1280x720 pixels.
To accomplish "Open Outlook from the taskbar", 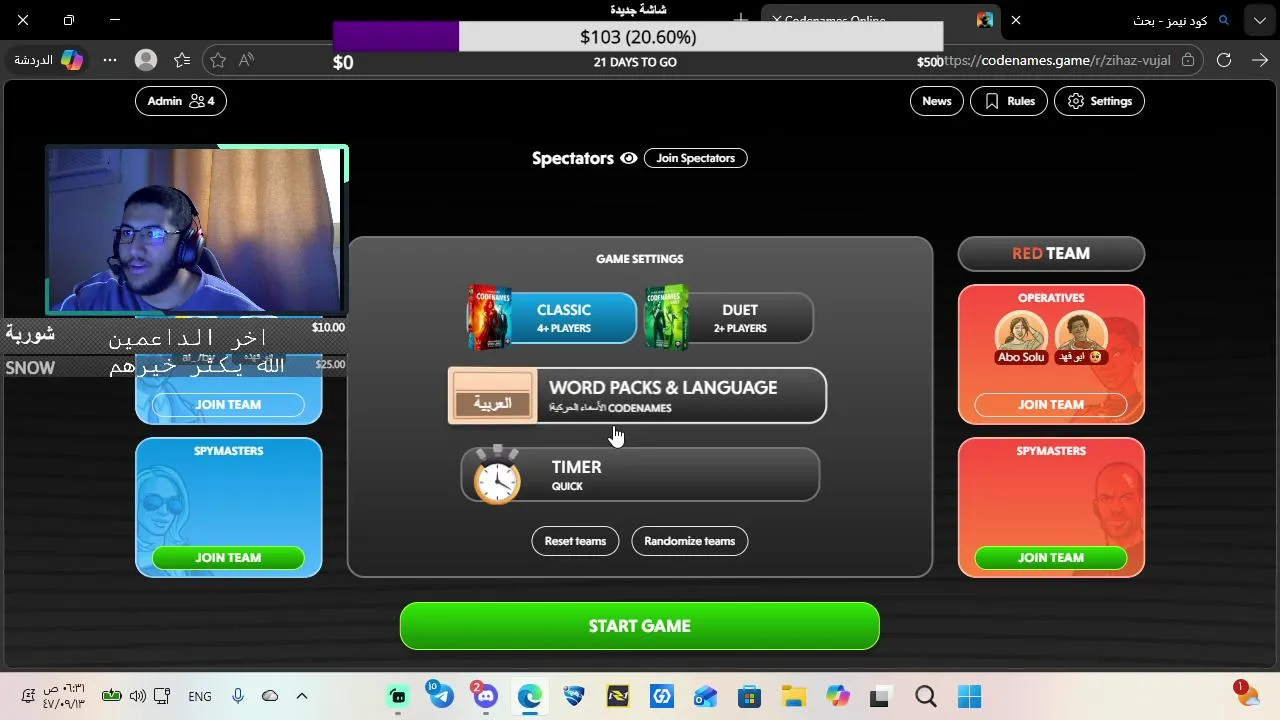I will [x=705, y=696].
